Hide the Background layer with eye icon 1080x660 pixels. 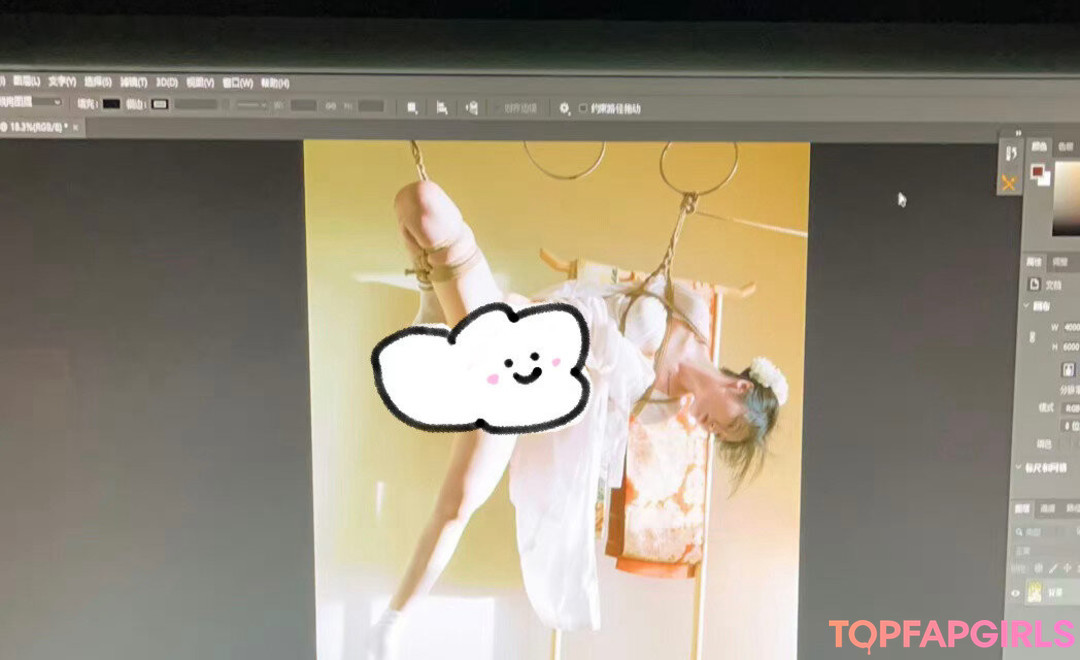tap(1016, 593)
